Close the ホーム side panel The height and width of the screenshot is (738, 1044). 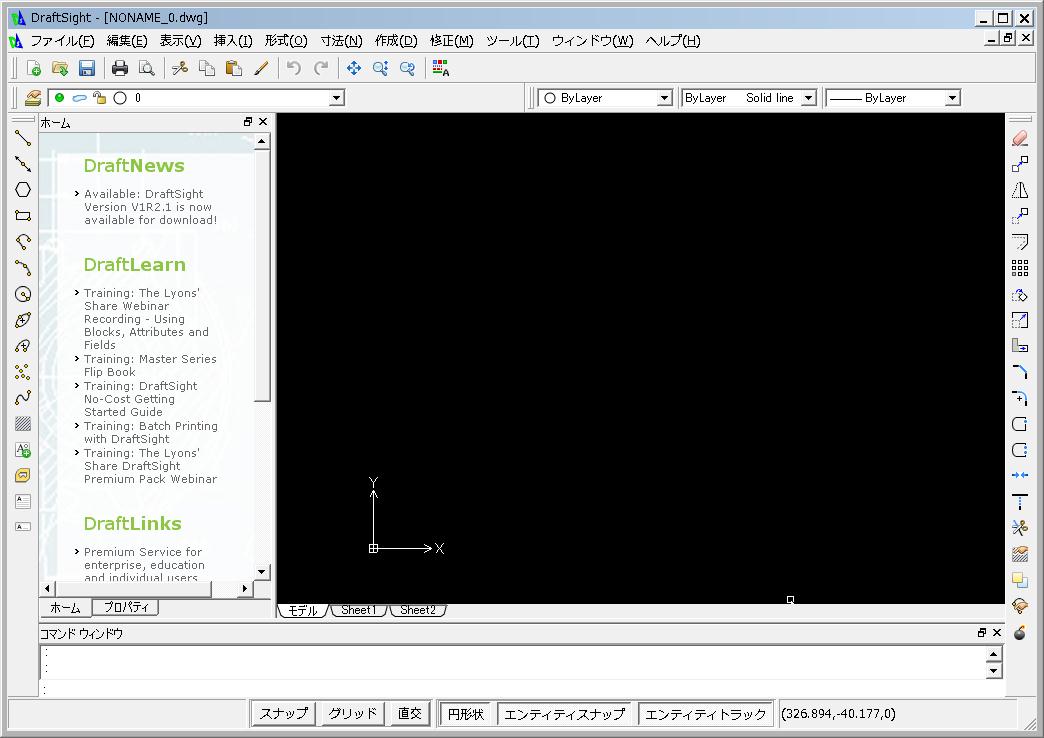(x=263, y=121)
